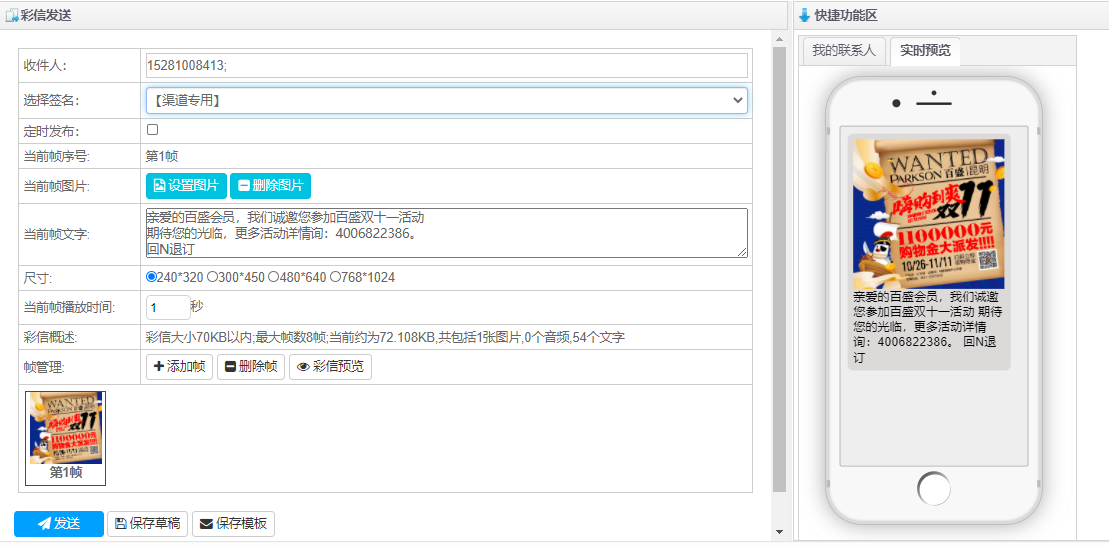Viewport: 1109px width, 545px height.
Task: Switch to the 实时预览 tab
Action: tap(925, 51)
